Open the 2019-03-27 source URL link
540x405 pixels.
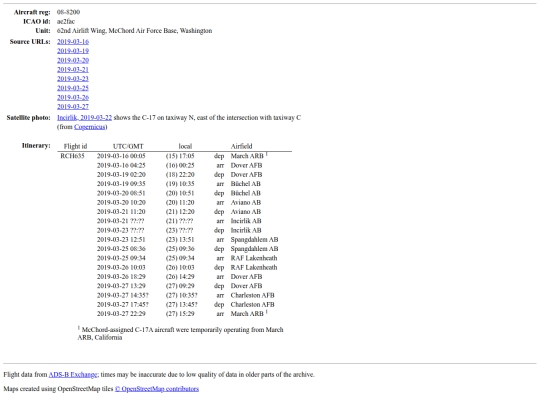point(73,107)
